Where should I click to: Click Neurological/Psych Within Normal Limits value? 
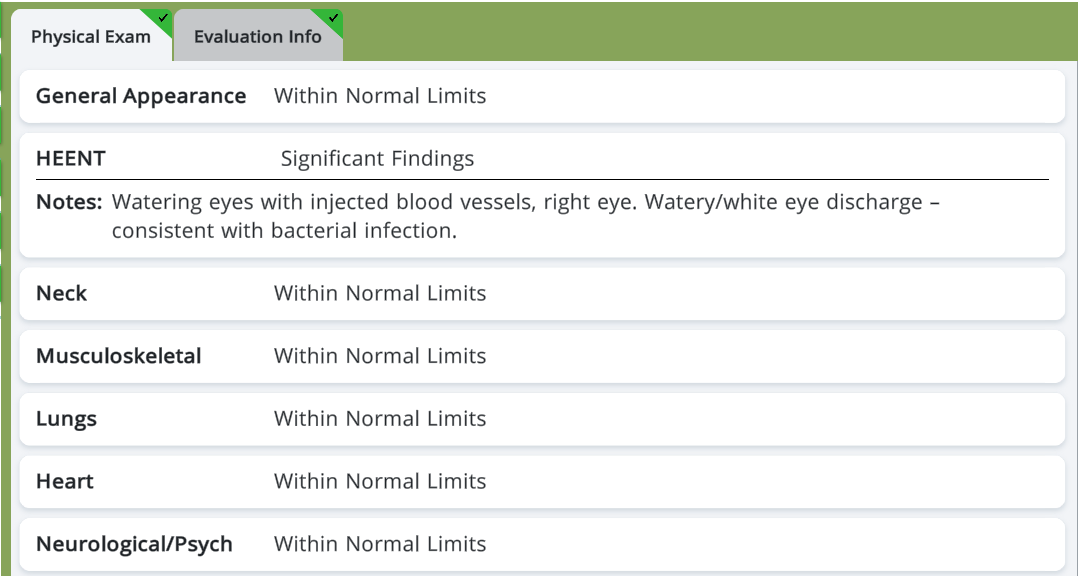click(x=380, y=544)
